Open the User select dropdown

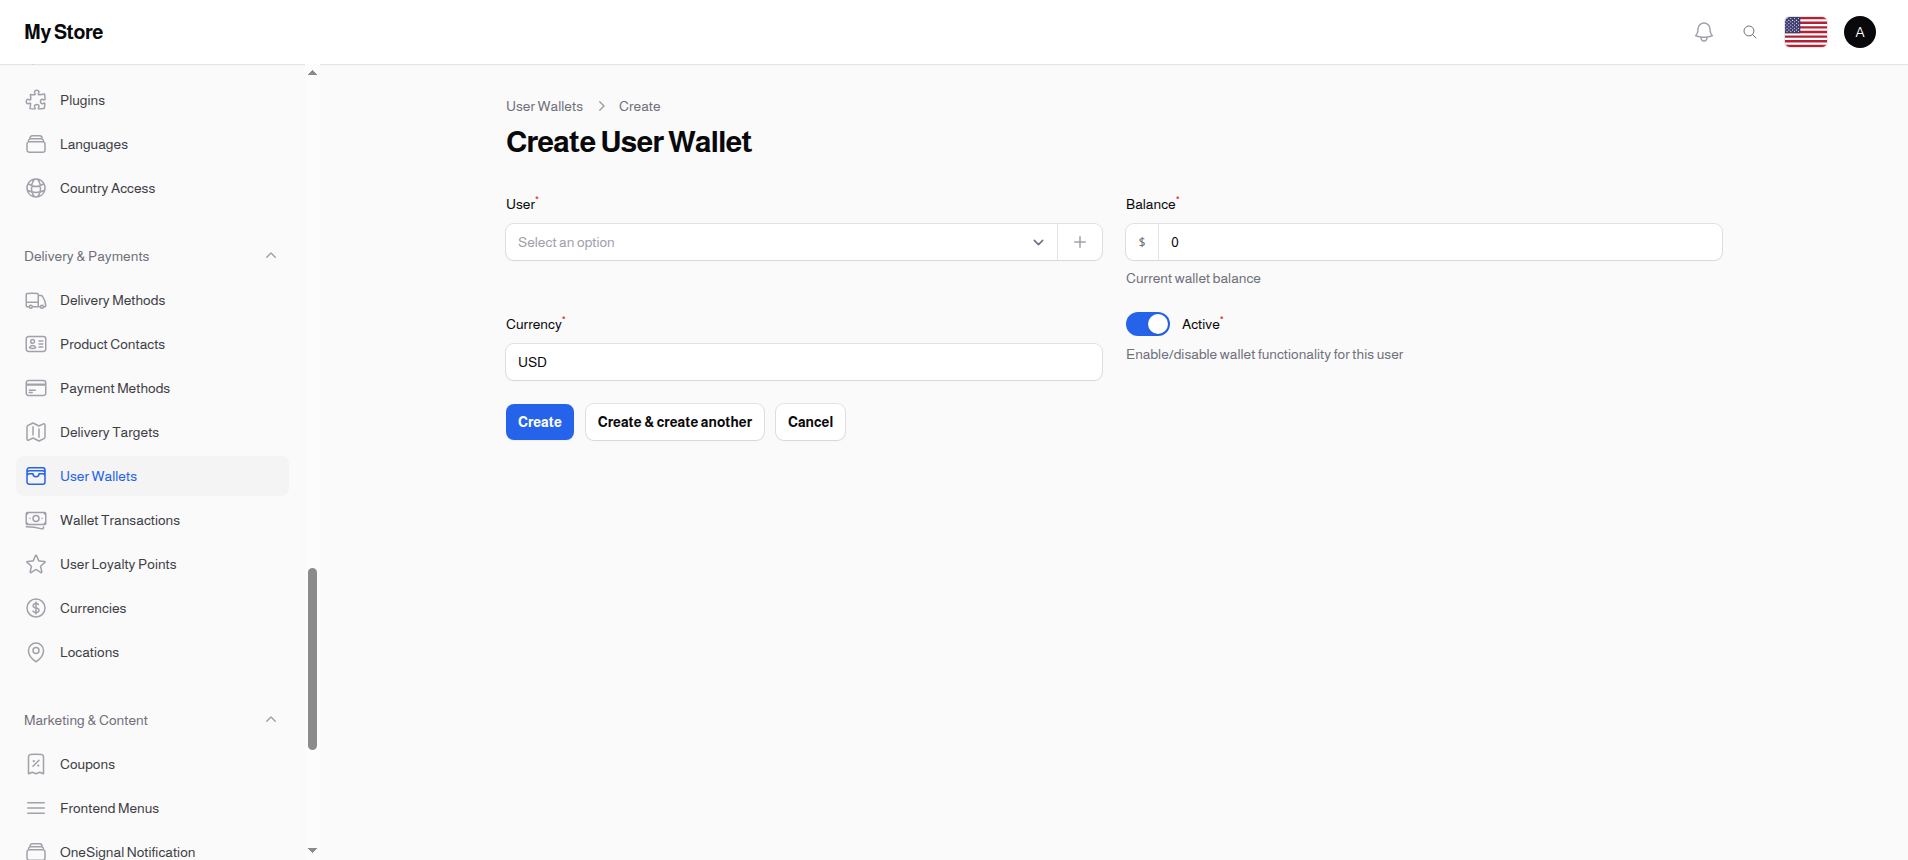point(781,242)
